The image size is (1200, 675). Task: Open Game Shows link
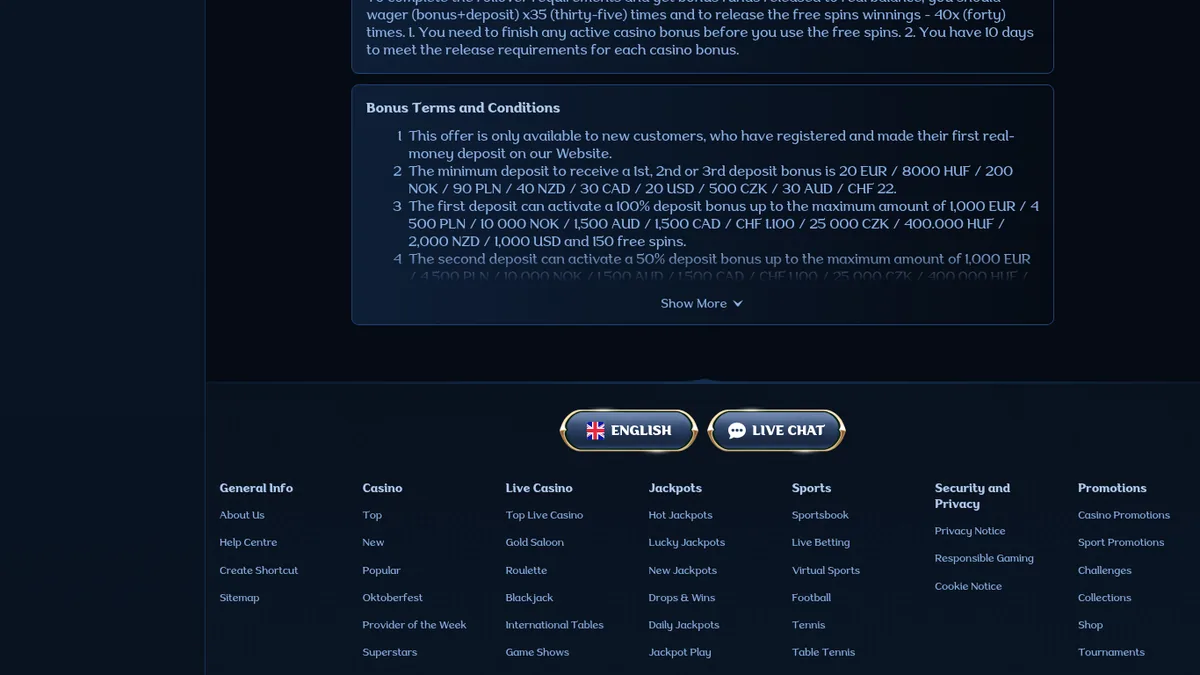coord(537,652)
